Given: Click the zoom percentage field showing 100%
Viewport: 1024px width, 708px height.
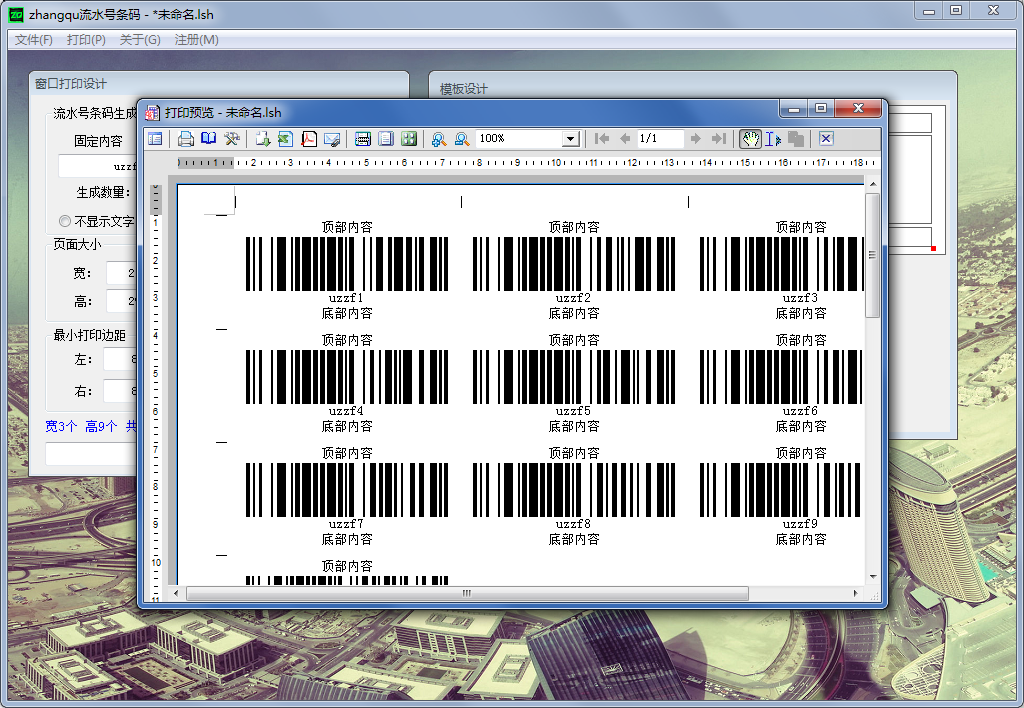Looking at the screenshot, I should click(520, 138).
